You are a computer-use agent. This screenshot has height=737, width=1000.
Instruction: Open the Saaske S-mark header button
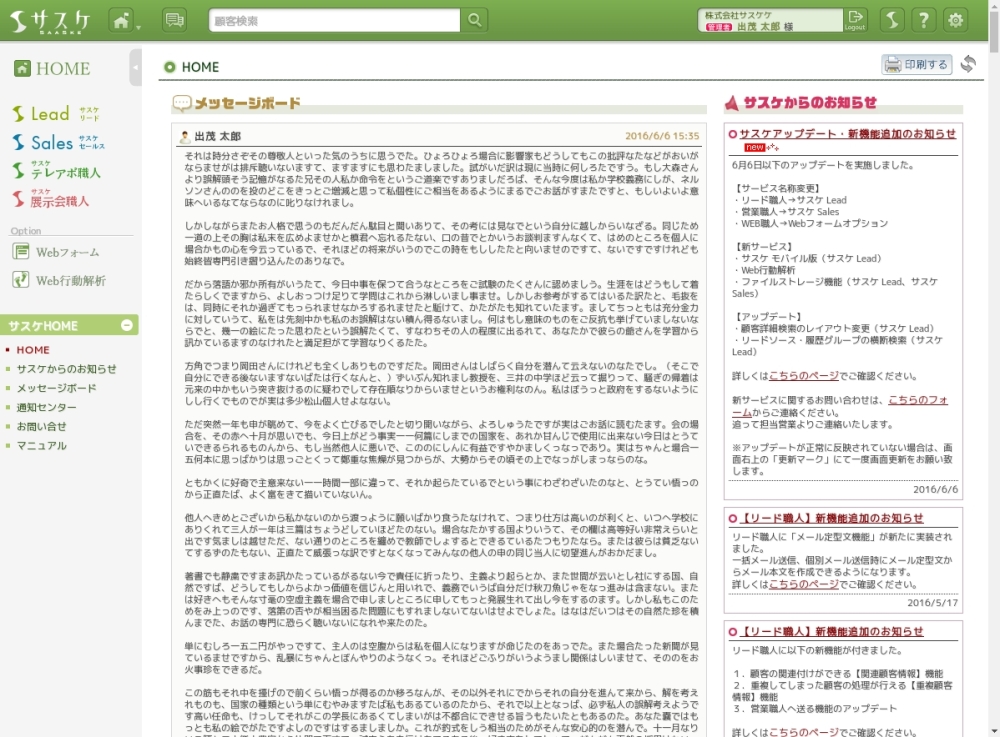coord(892,20)
